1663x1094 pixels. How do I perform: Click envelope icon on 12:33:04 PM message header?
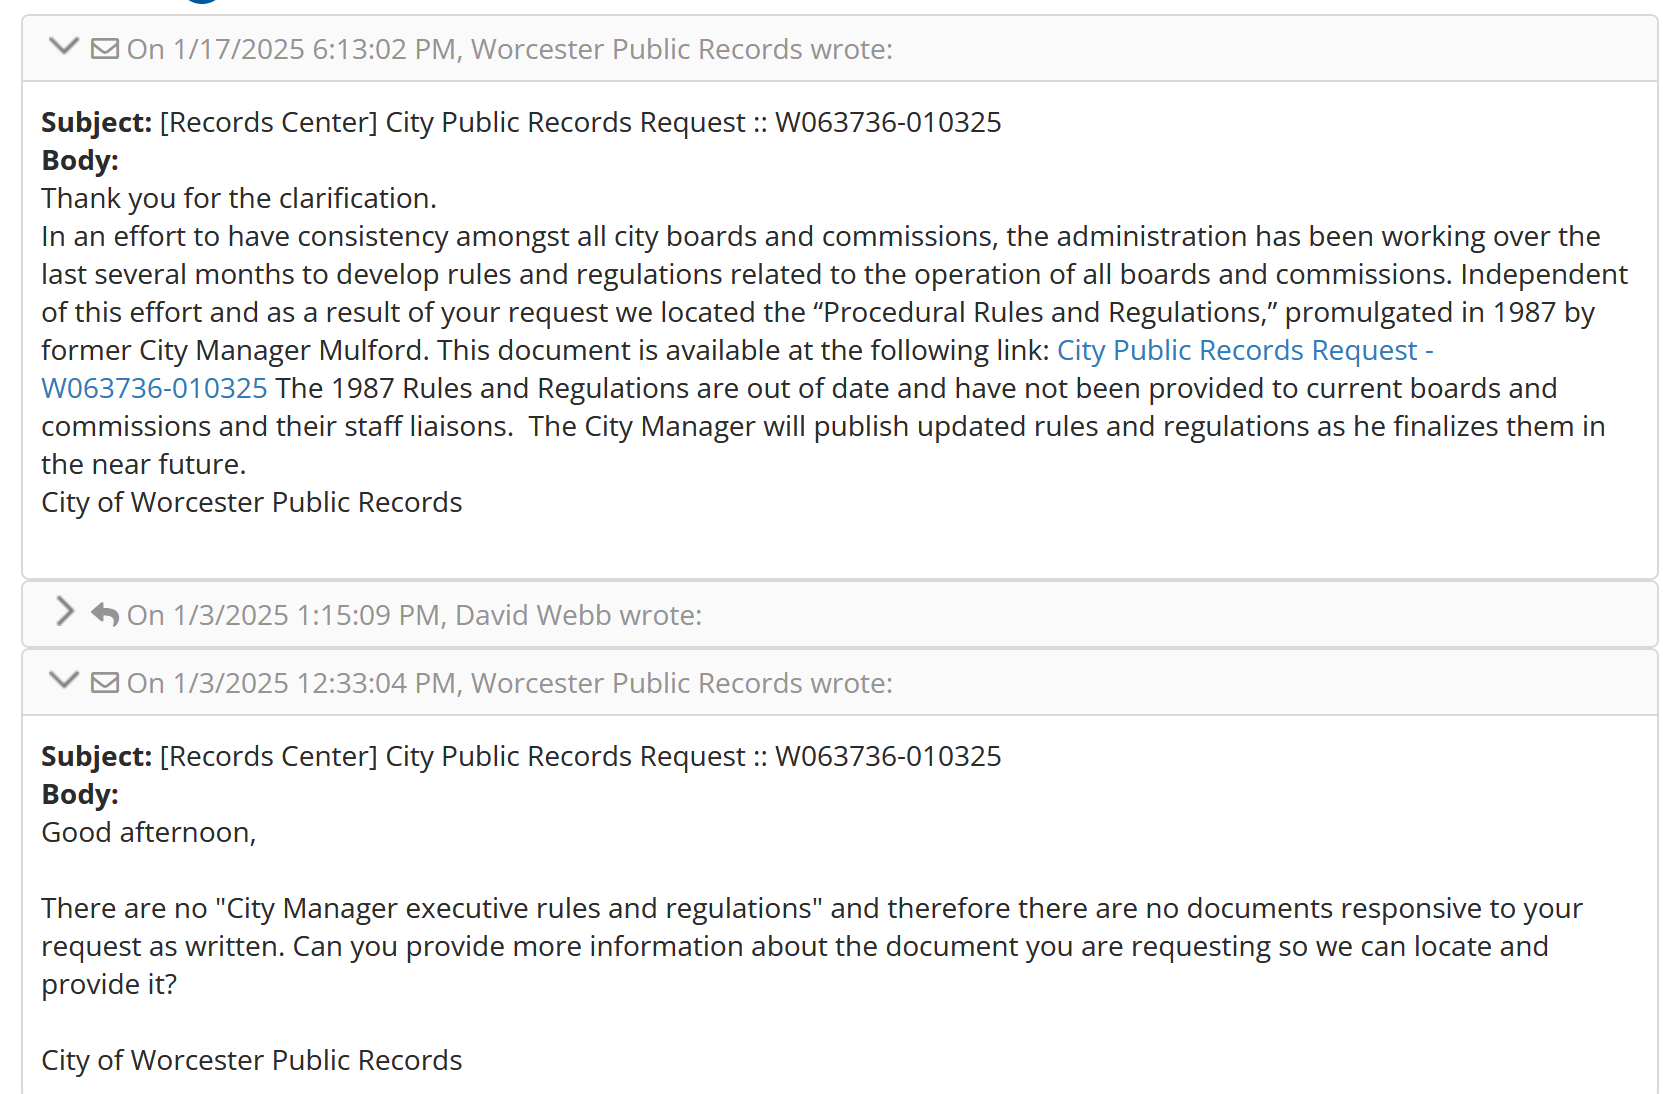[105, 683]
